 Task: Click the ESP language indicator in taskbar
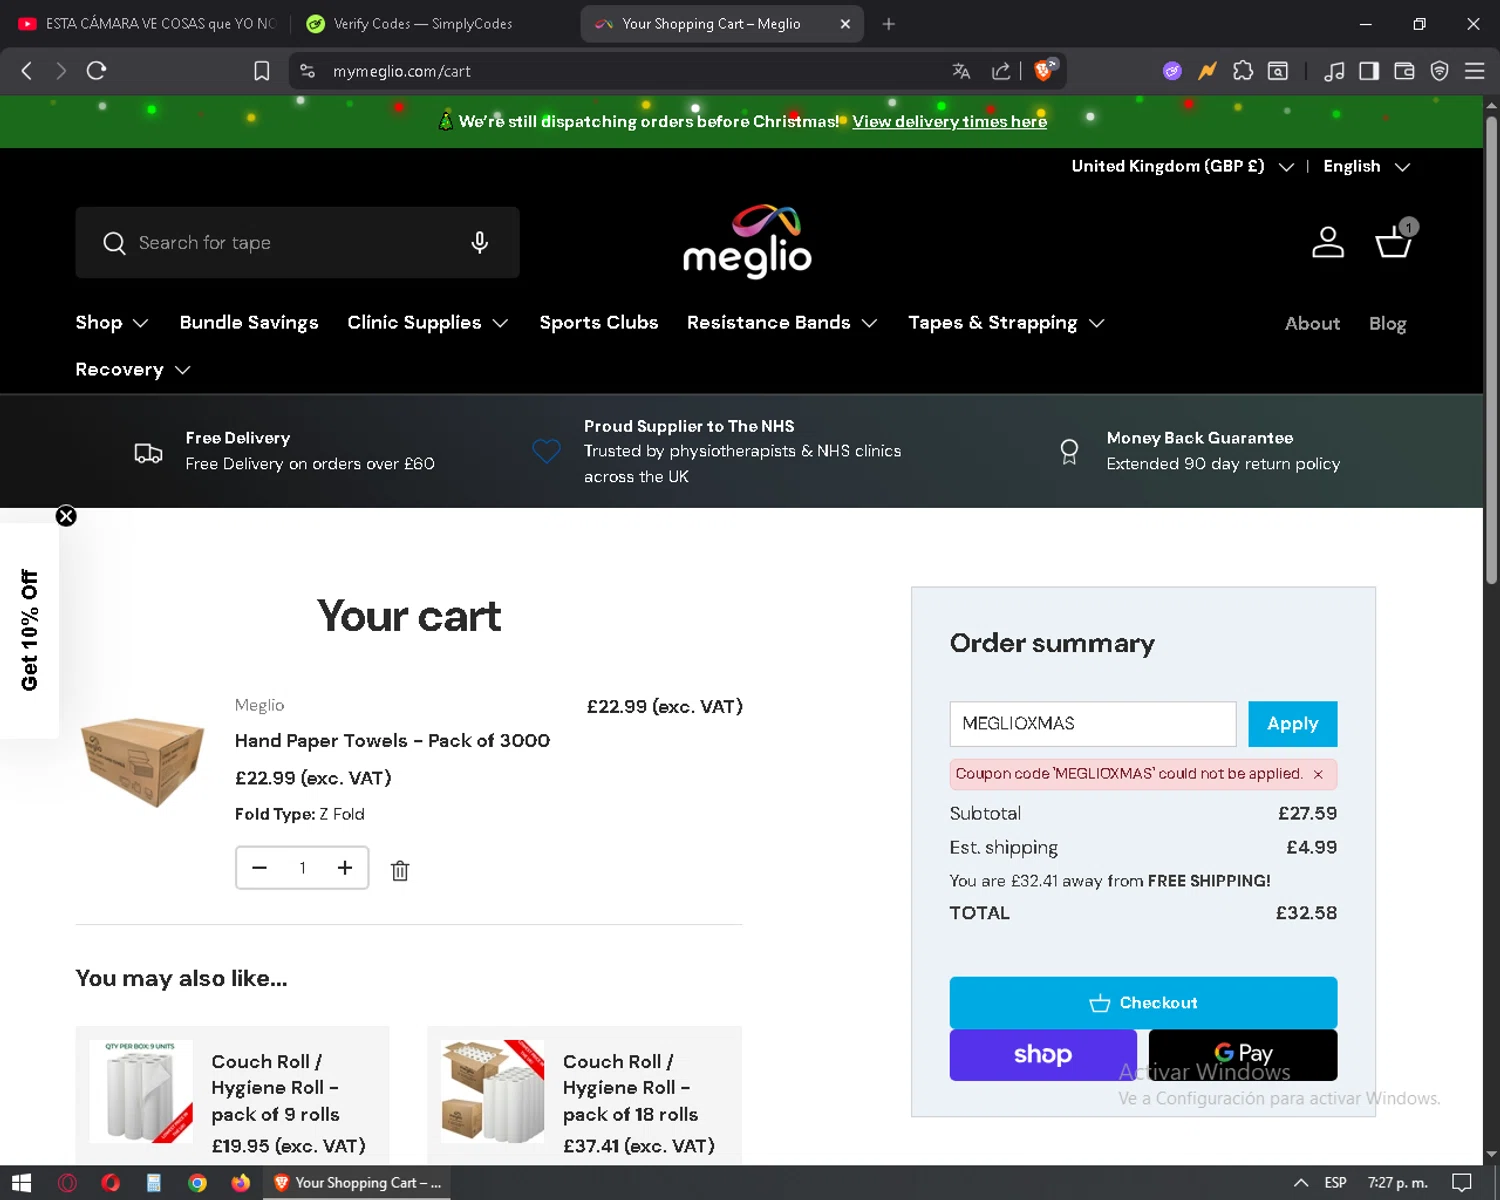coord(1335,1183)
